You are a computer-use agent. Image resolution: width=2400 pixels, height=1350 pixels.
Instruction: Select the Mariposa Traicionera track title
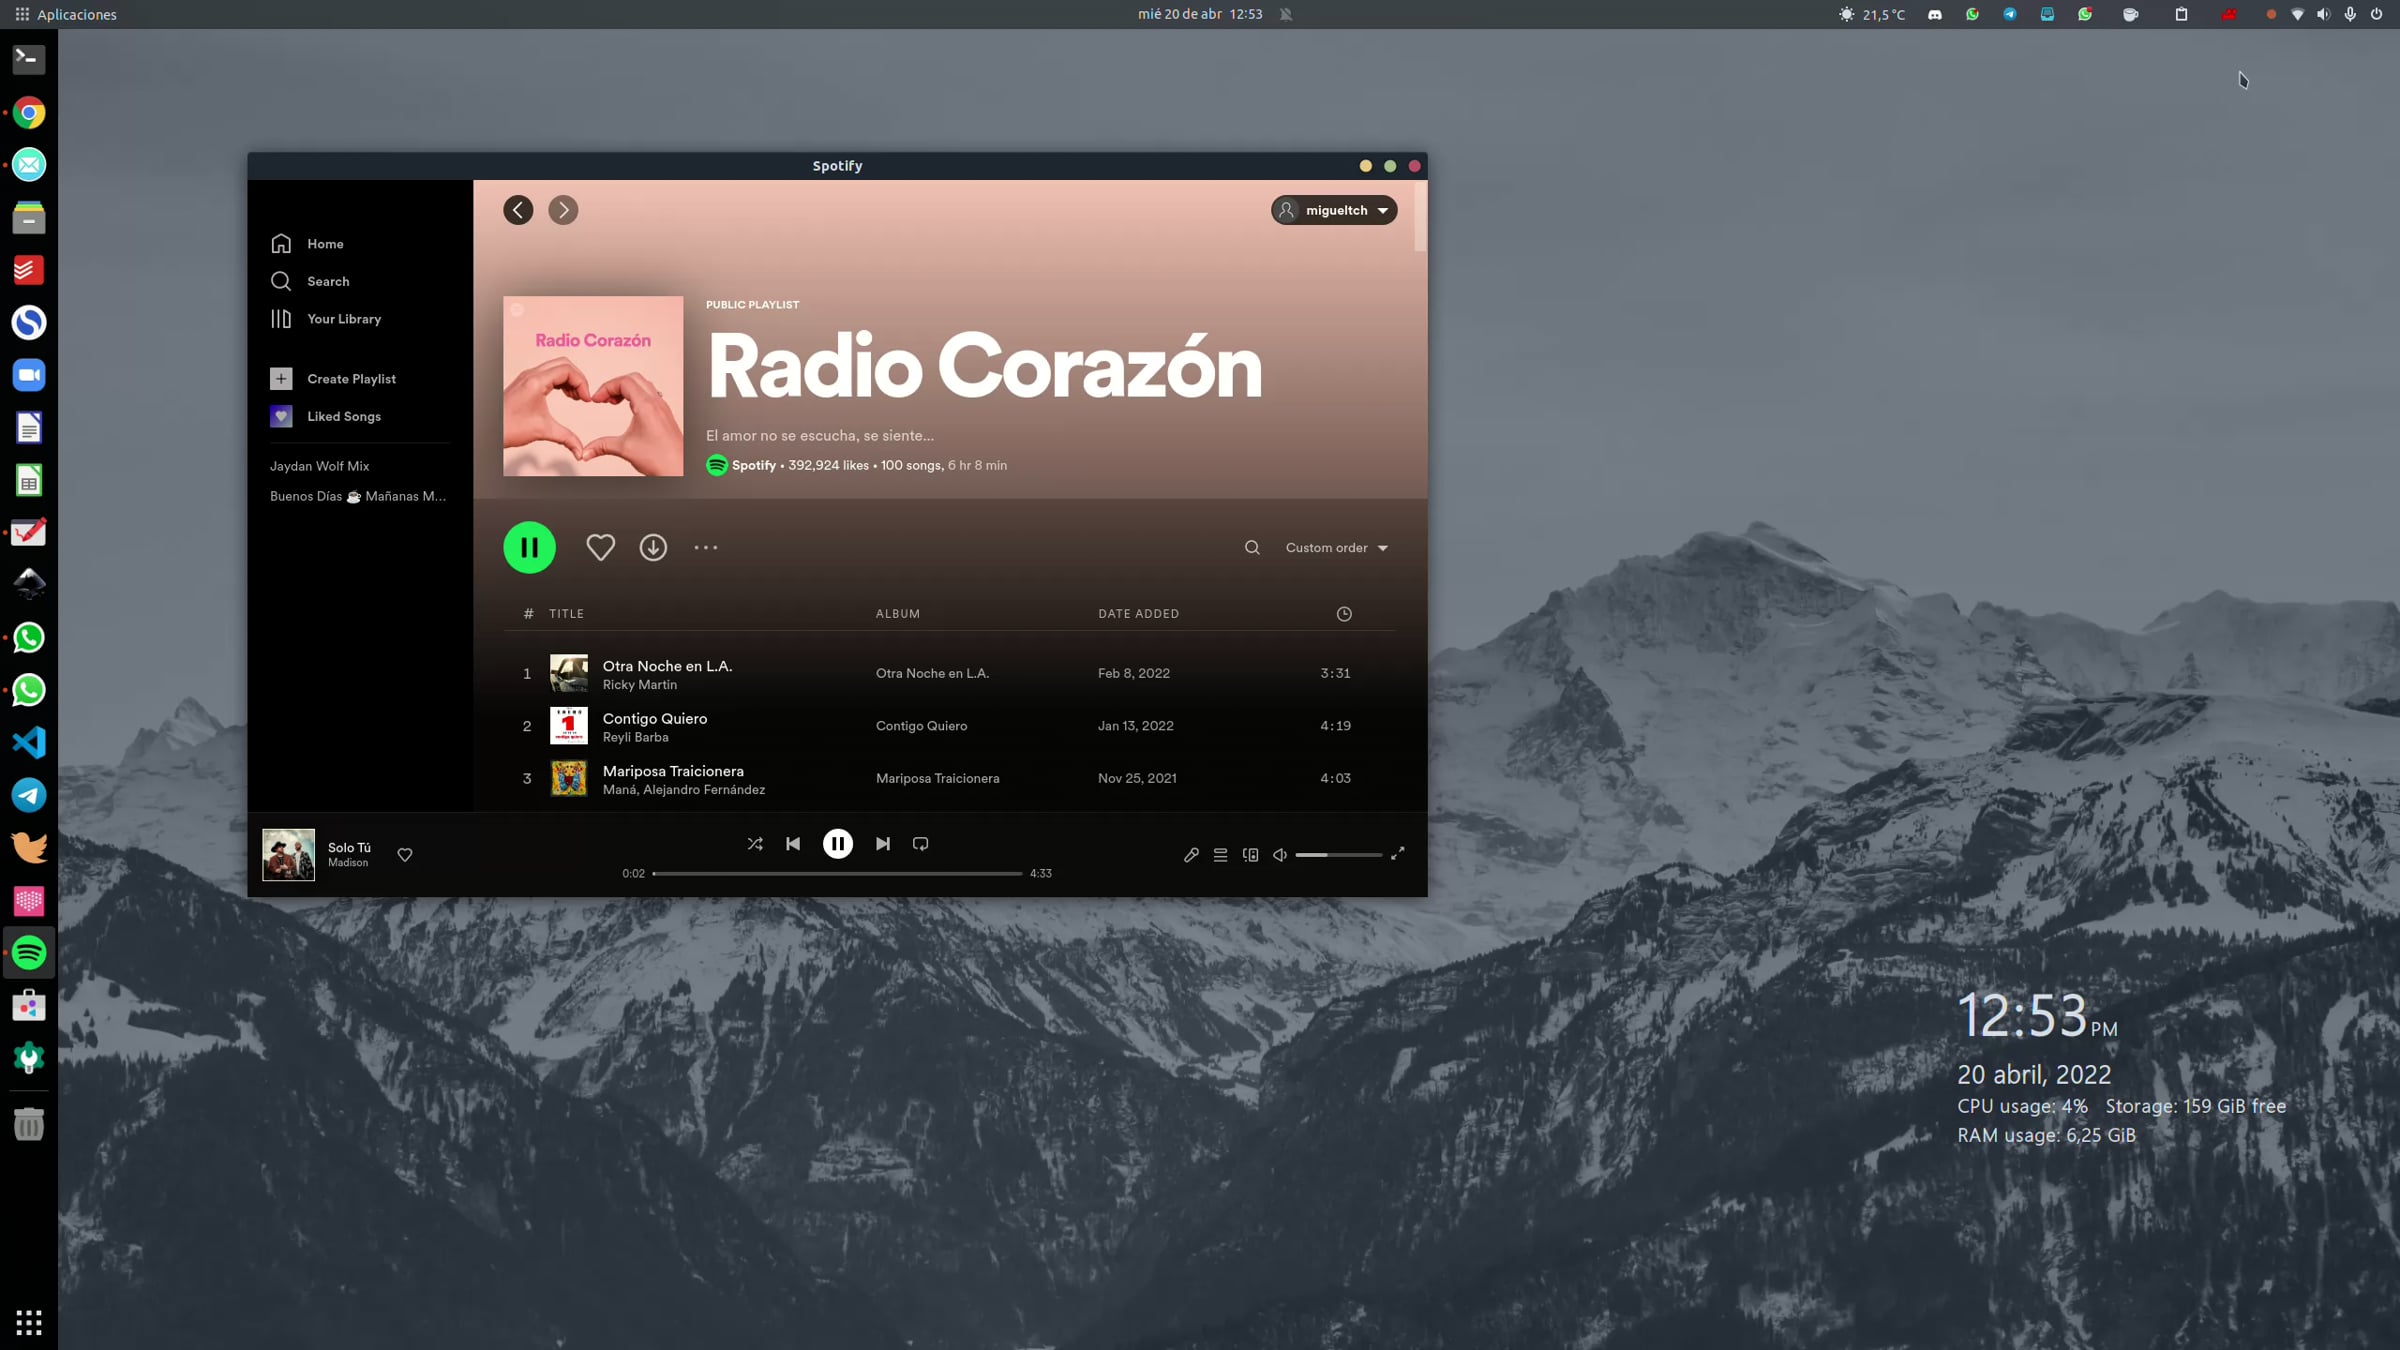[x=673, y=772]
